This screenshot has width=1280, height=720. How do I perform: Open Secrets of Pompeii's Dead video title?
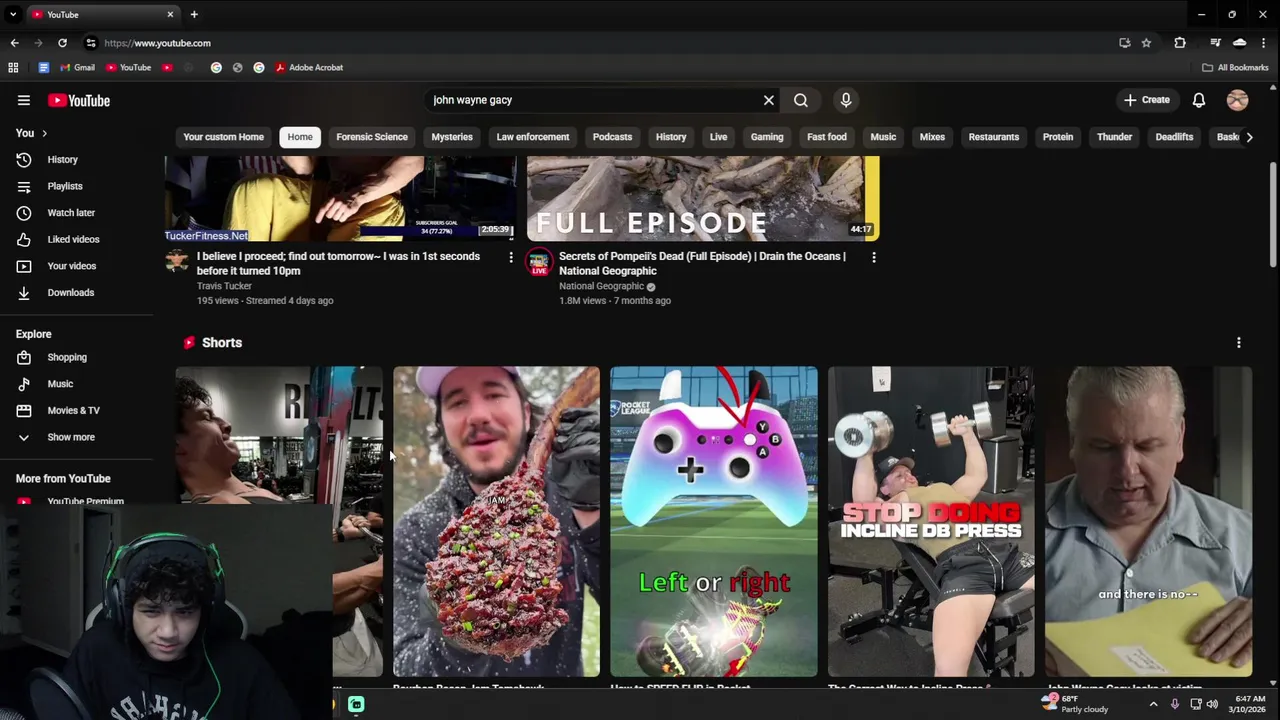[703, 263]
